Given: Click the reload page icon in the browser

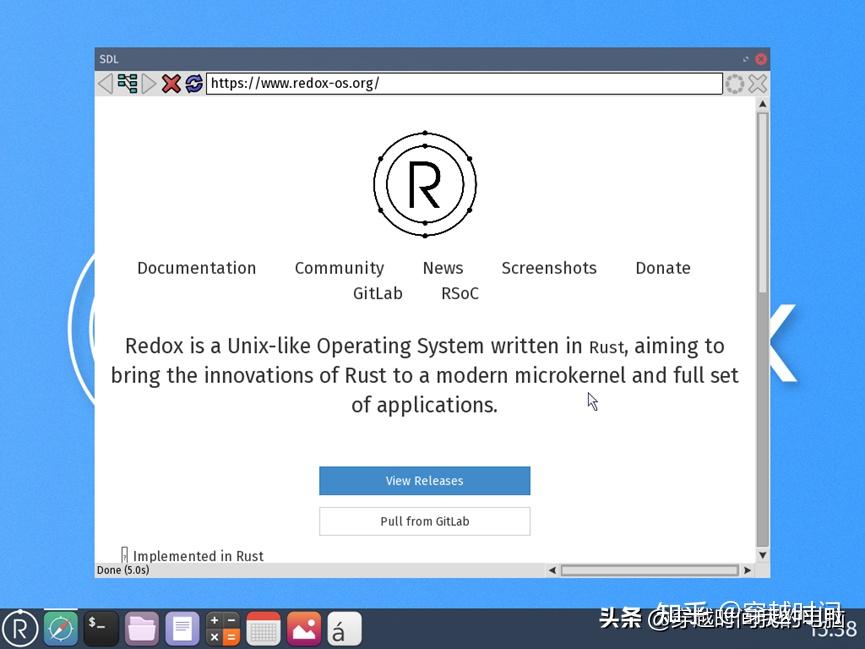Looking at the screenshot, I should click(193, 83).
